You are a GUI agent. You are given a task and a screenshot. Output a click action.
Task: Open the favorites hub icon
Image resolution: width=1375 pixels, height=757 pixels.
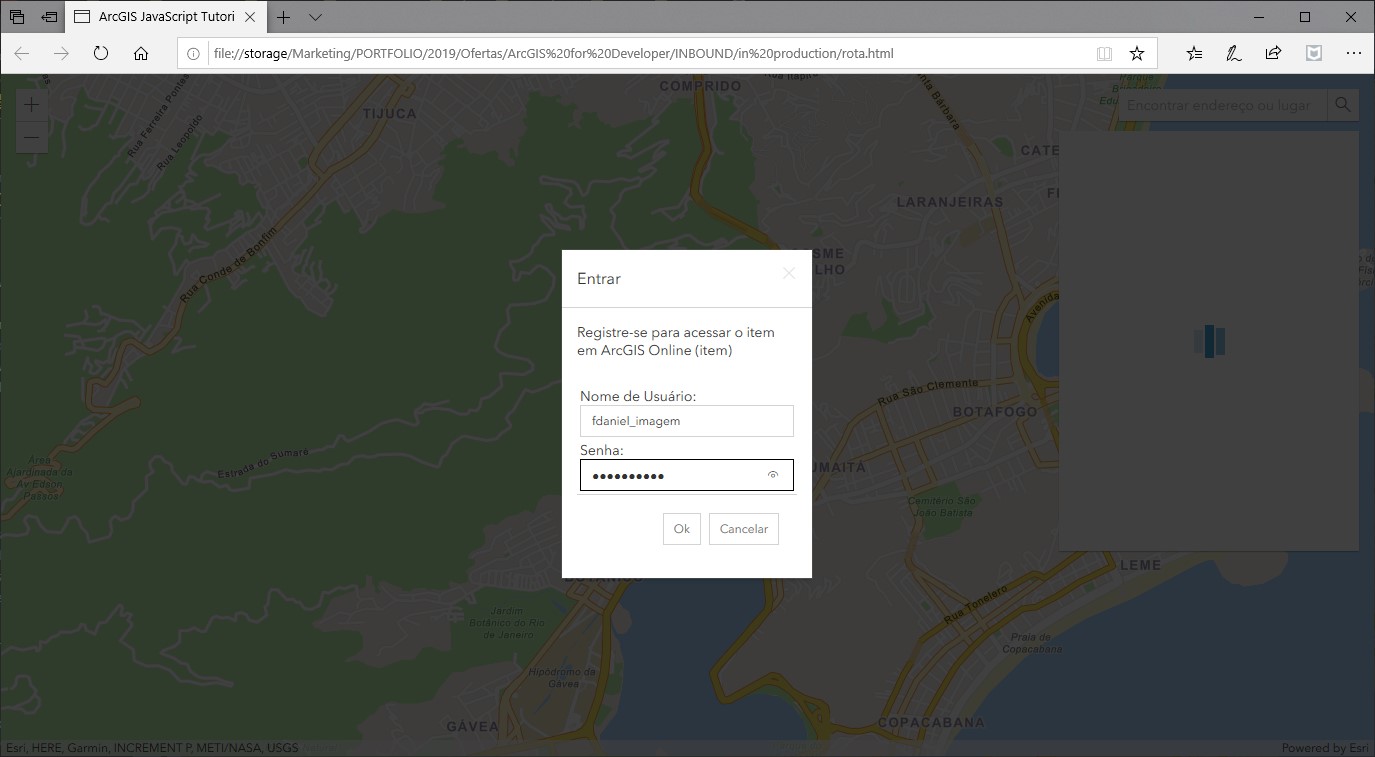point(1194,54)
